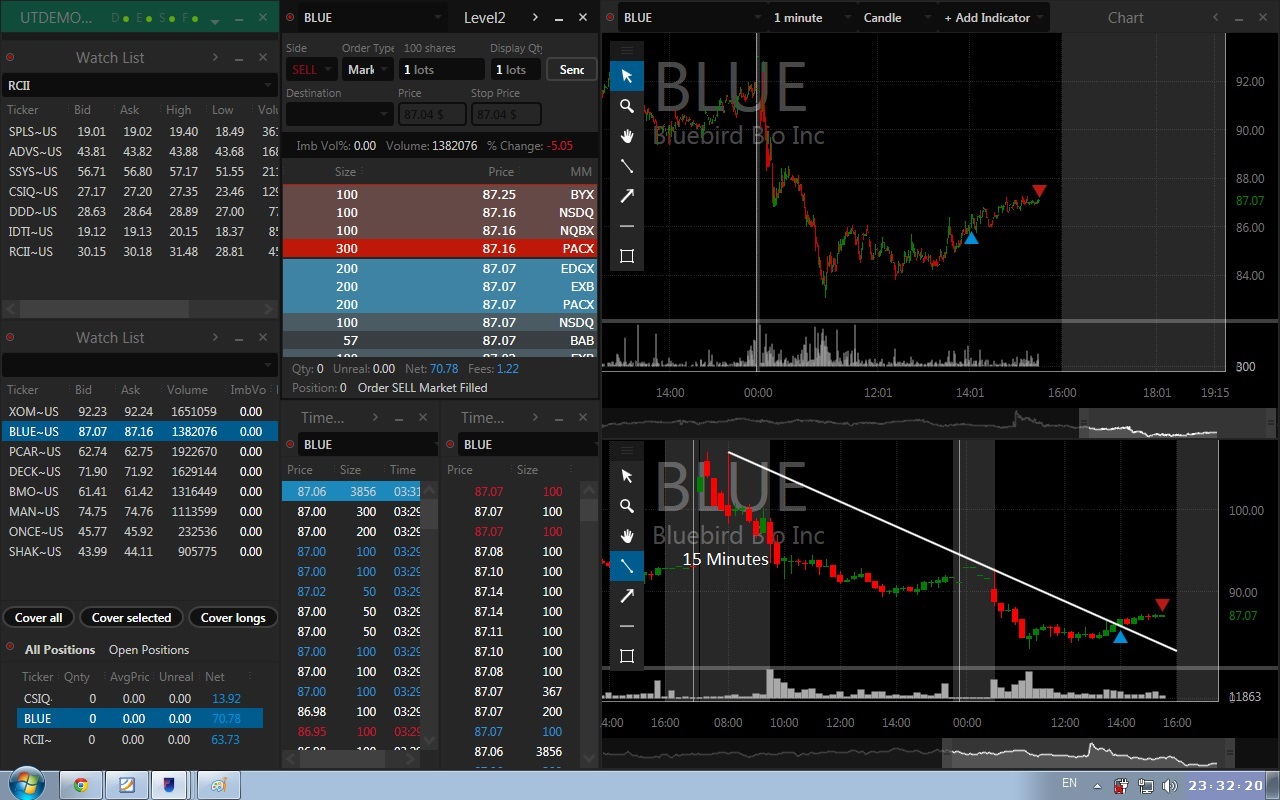Click the Cover all button
The width and height of the screenshot is (1280, 800).
[x=39, y=617]
